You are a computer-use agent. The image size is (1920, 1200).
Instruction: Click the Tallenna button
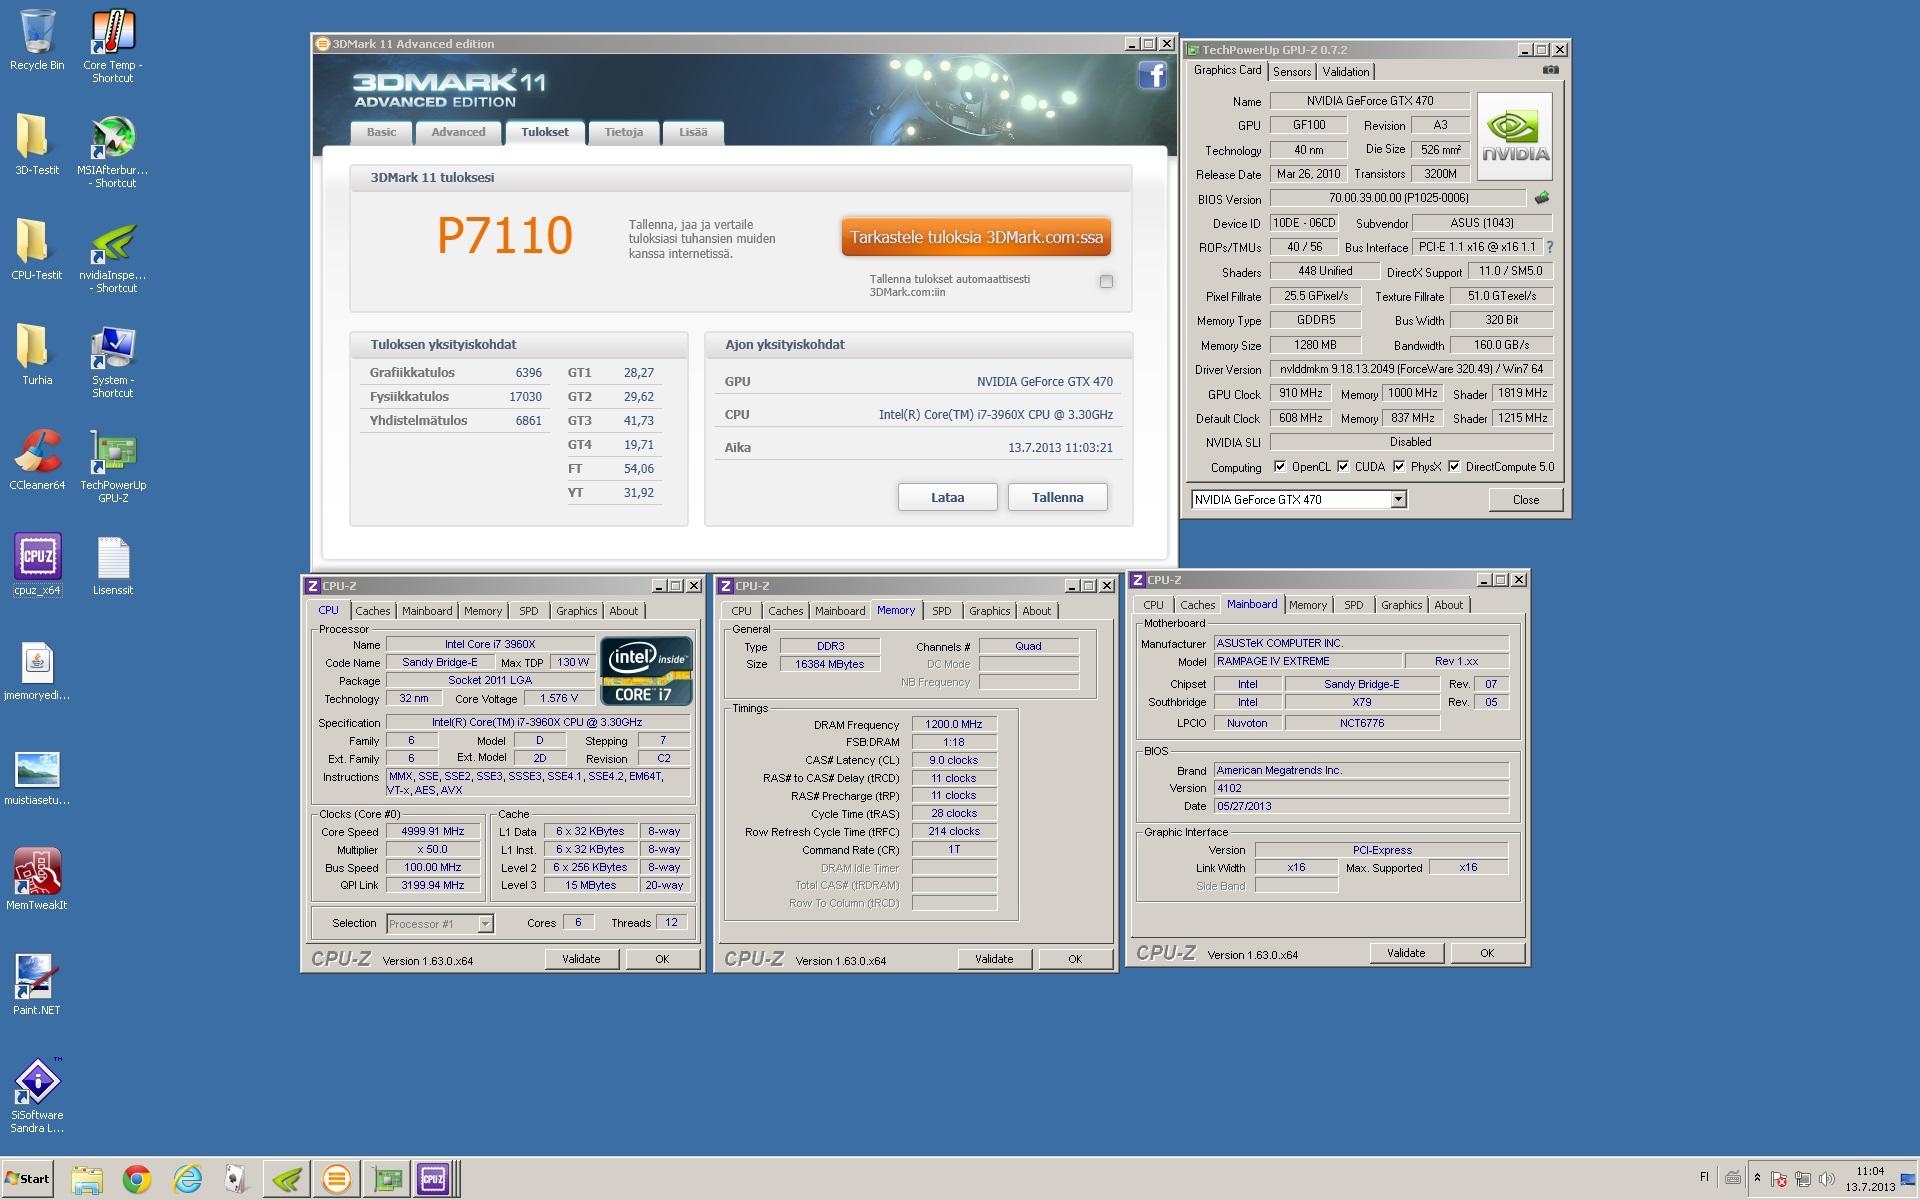[x=1057, y=497]
